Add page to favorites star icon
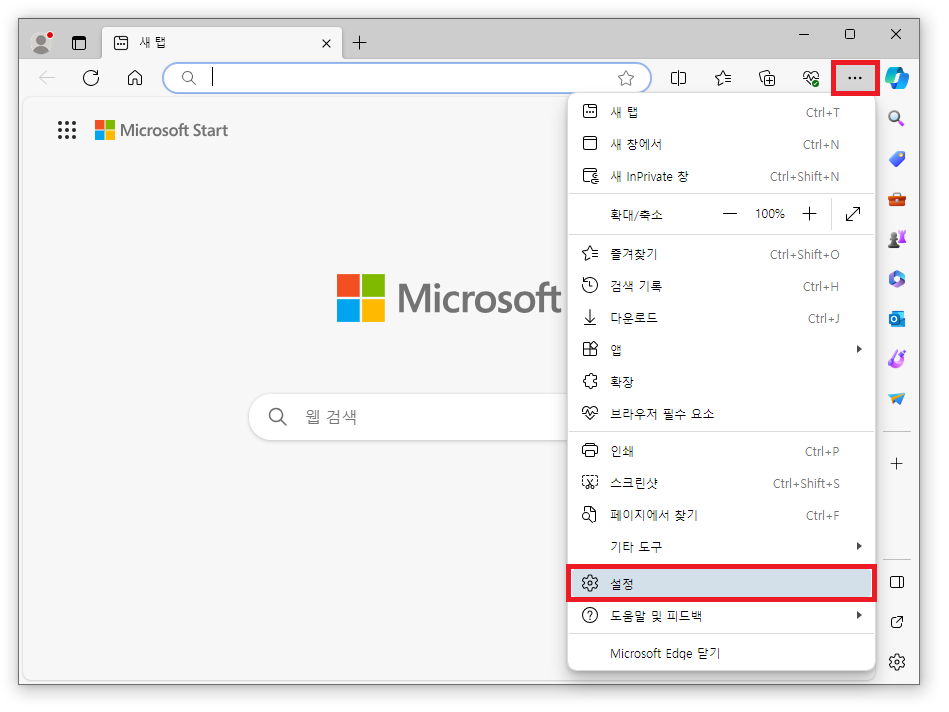The width and height of the screenshot is (949, 712). (626, 78)
